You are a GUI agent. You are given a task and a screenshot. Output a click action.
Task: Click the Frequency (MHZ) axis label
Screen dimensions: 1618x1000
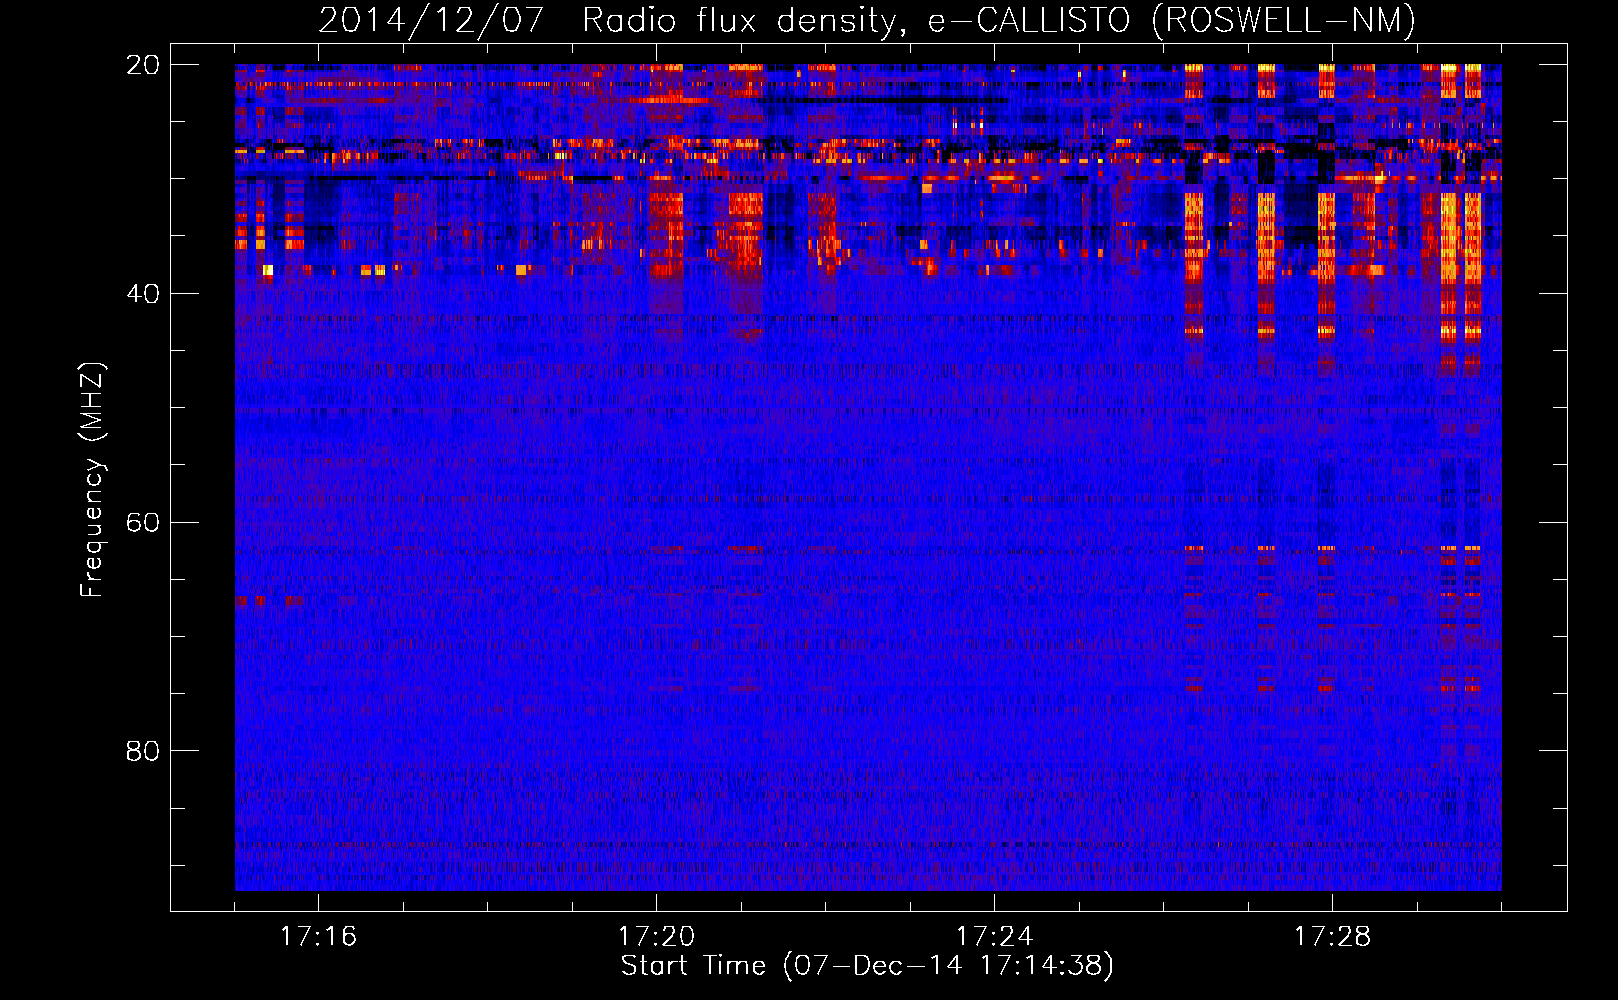click(92, 480)
